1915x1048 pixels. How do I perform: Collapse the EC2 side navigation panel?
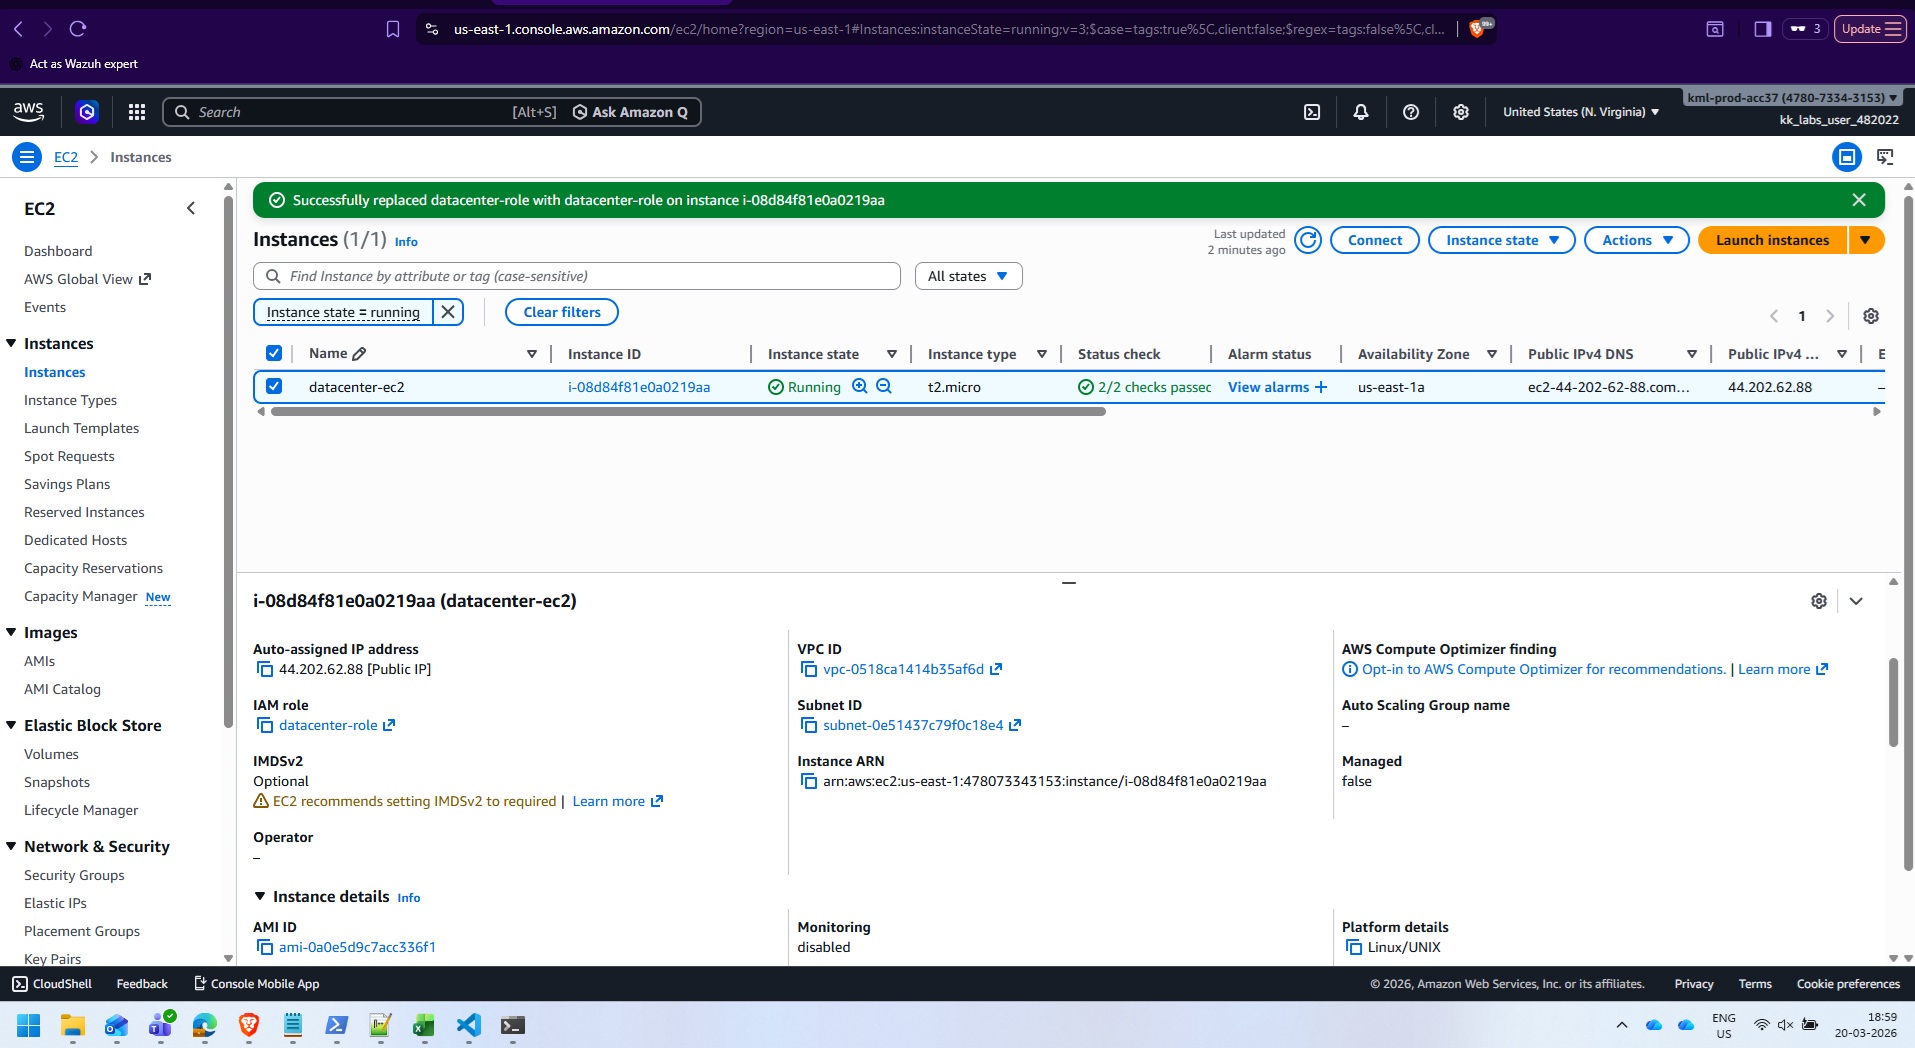tap(191, 208)
